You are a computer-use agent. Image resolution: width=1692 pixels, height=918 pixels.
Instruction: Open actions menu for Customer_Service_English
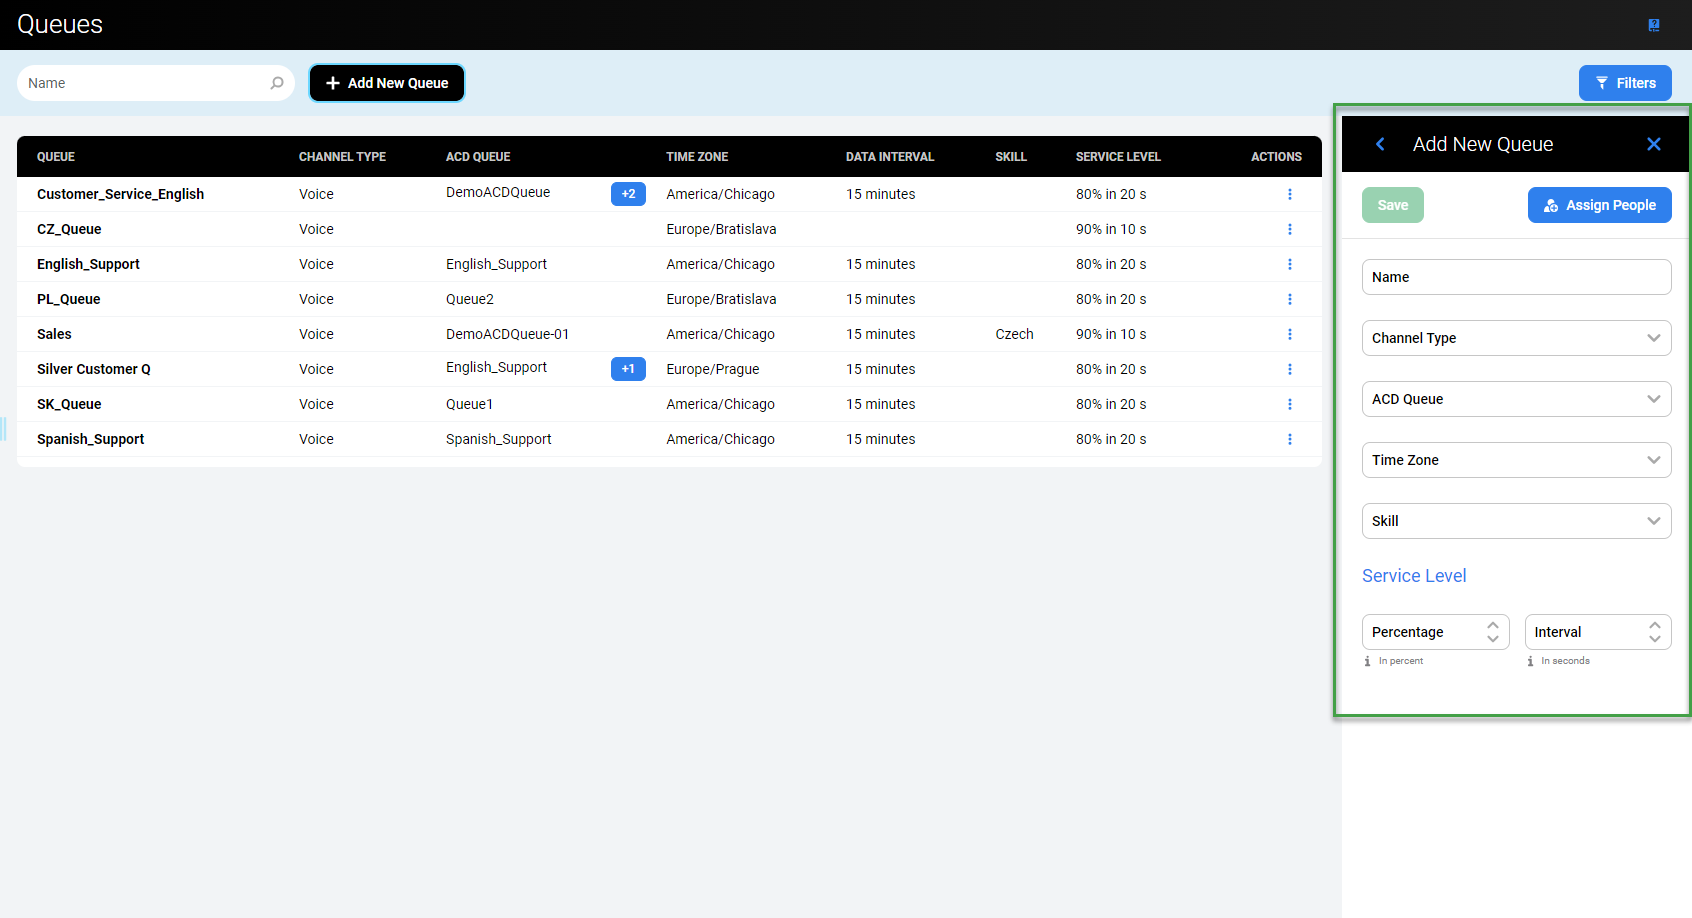click(1289, 194)
